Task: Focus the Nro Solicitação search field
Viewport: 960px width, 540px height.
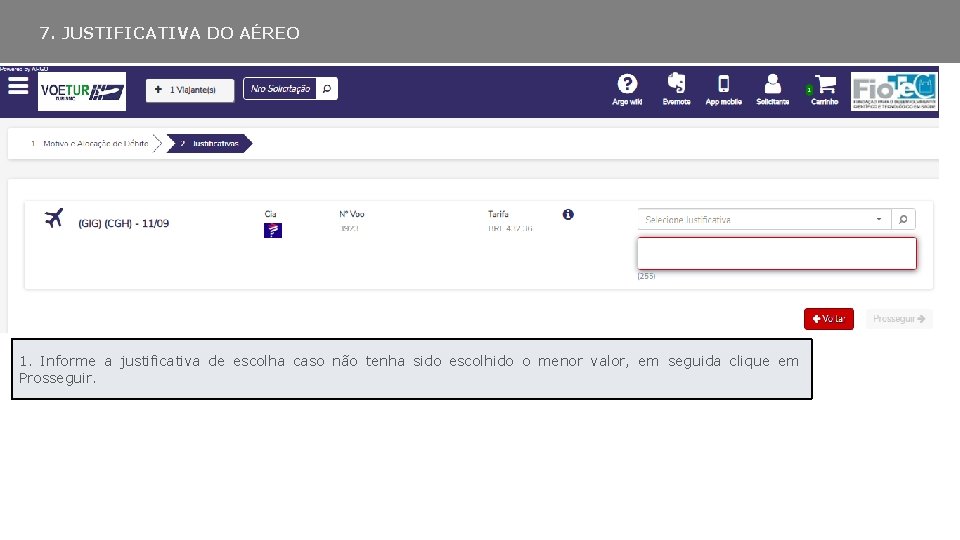Action: click(280, 89)
